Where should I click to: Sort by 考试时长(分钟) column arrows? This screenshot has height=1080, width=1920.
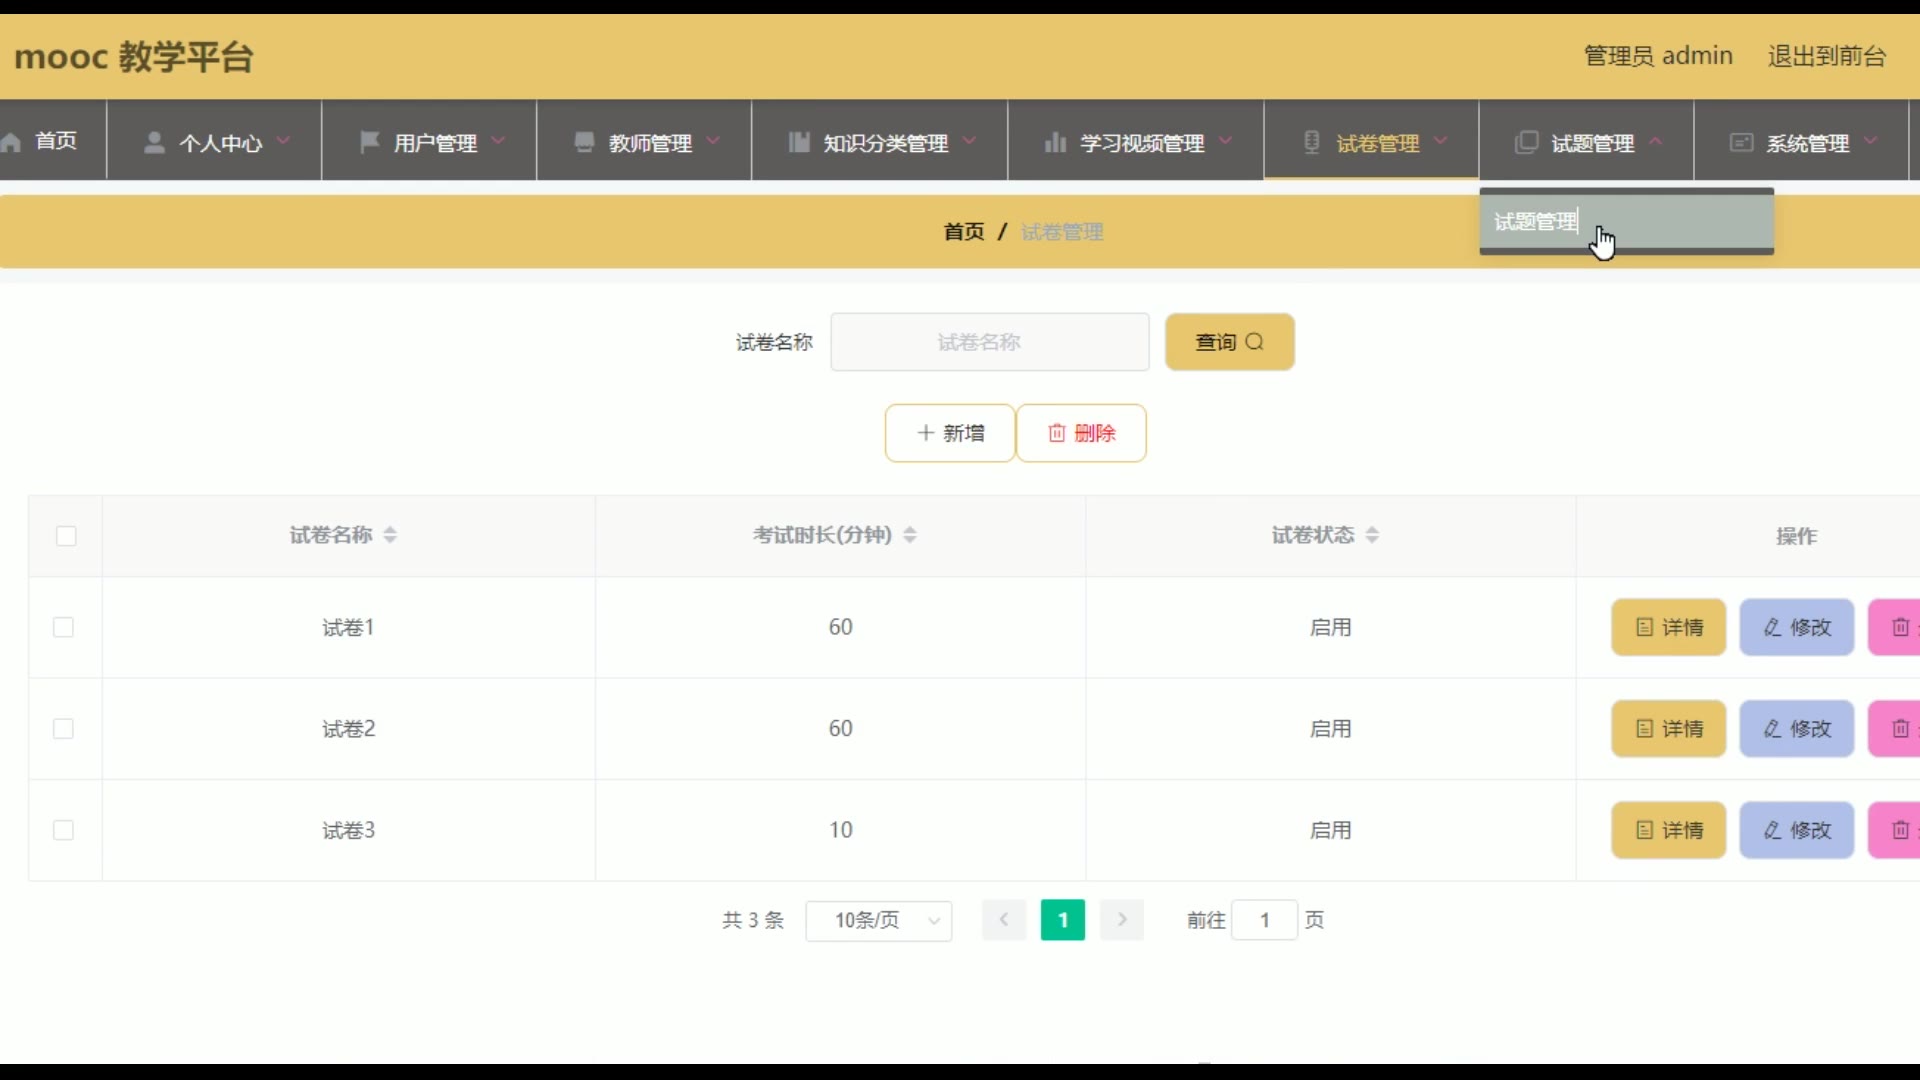click(910, 535)
